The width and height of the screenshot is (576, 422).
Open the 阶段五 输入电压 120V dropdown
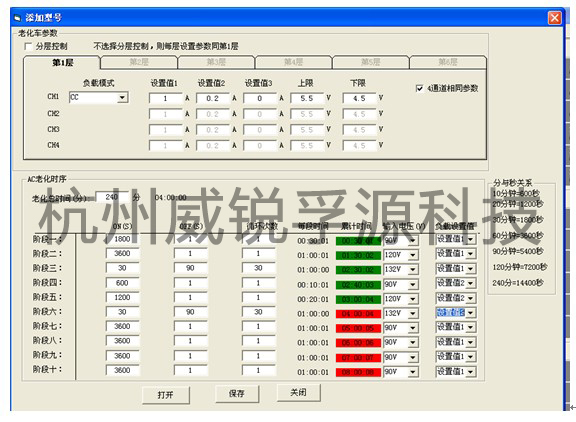coord(413,299)
